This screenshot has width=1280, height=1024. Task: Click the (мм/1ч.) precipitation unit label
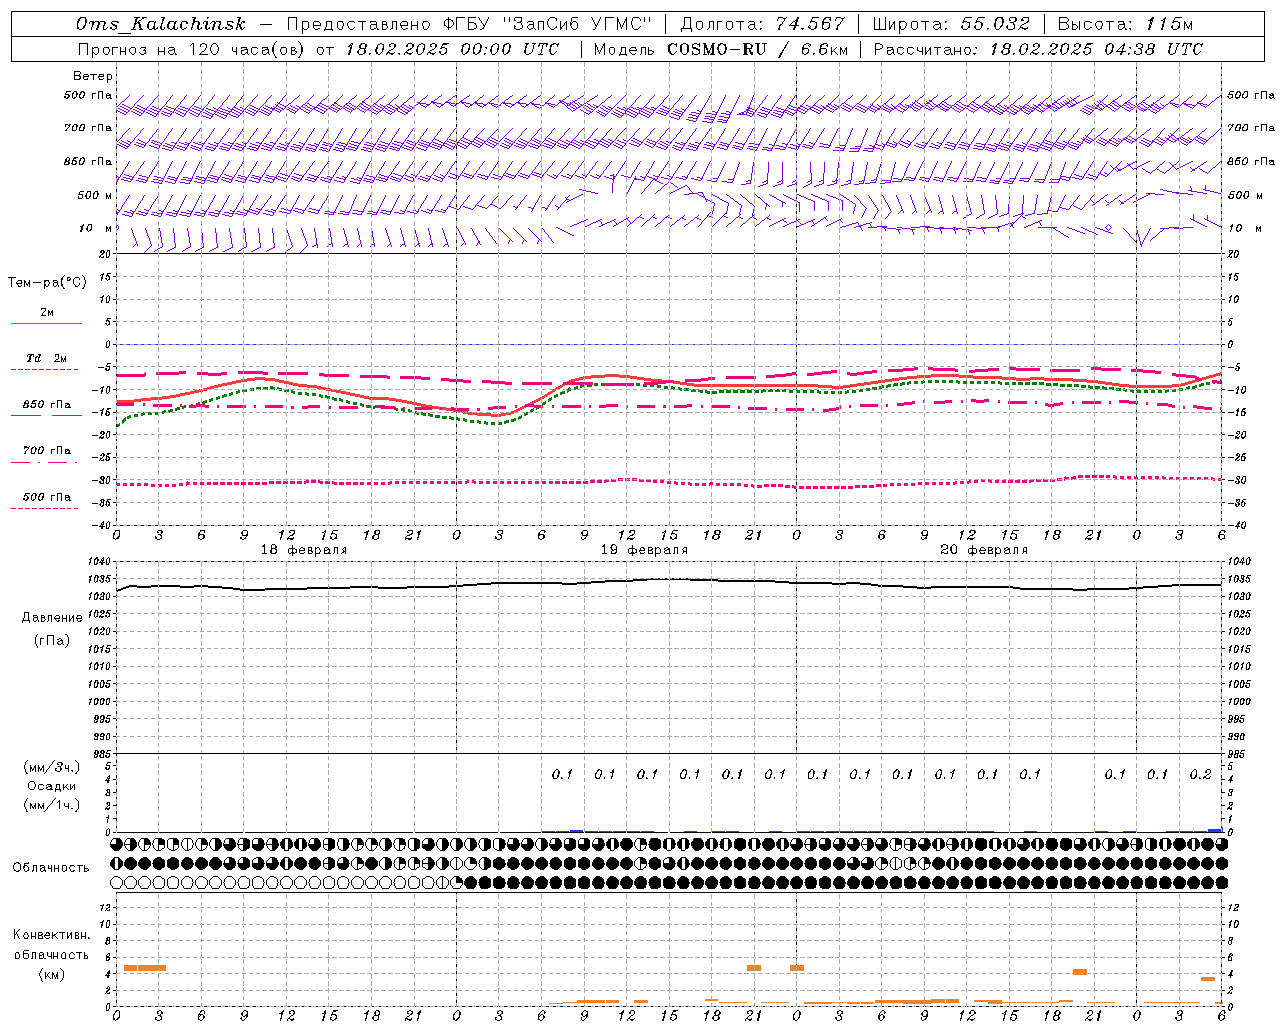pyautogui.click(x=52, y=805)
